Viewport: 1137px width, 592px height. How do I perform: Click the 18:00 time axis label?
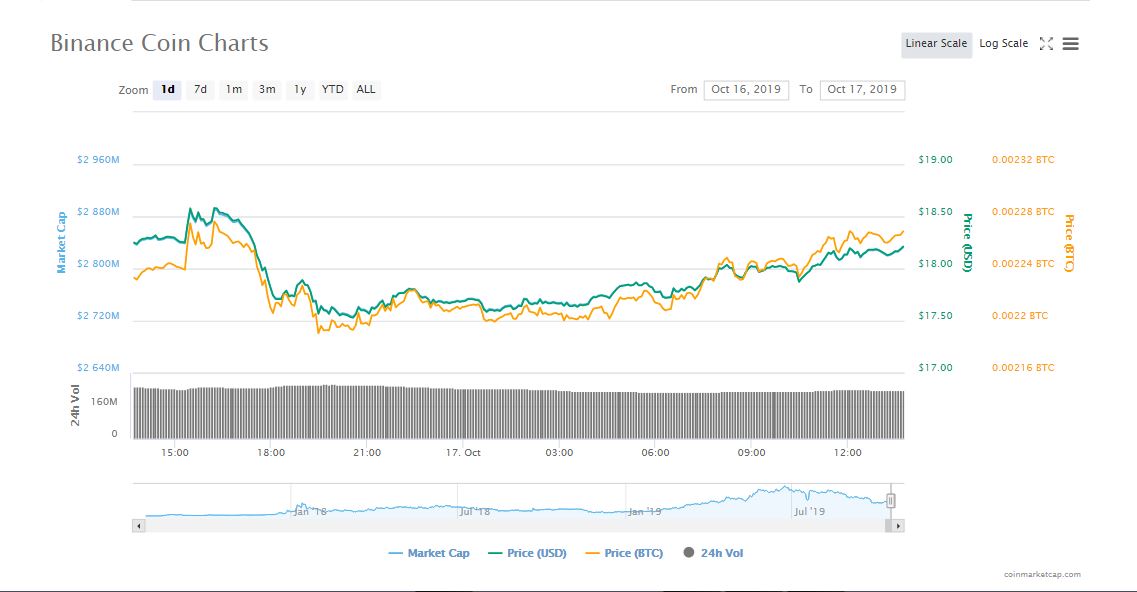[270, 453]
